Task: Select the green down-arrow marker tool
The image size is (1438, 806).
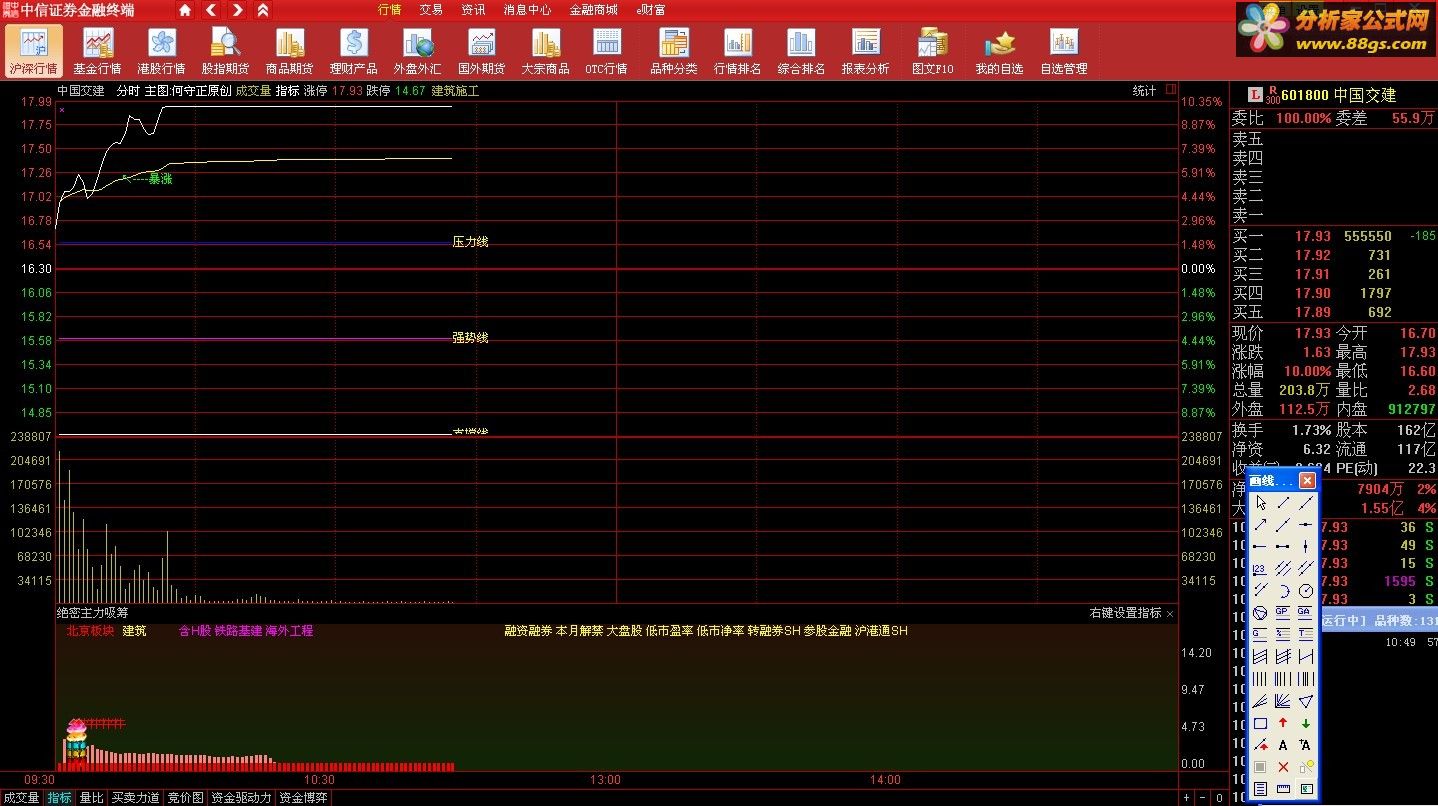Action: [1306, 722]
